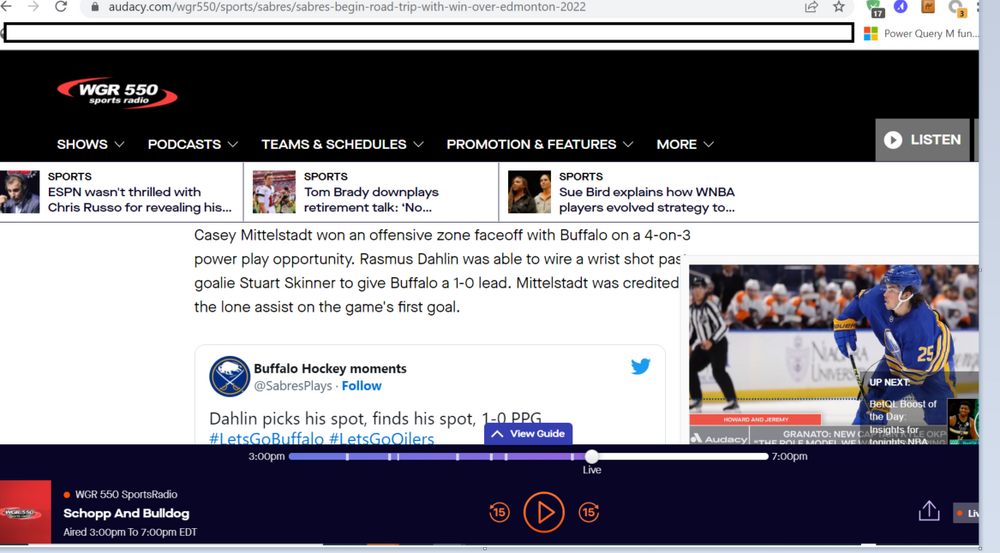1000x553 pixels.
Task: Open Tom Brady retirement talk story
Action: pos(371,200)
